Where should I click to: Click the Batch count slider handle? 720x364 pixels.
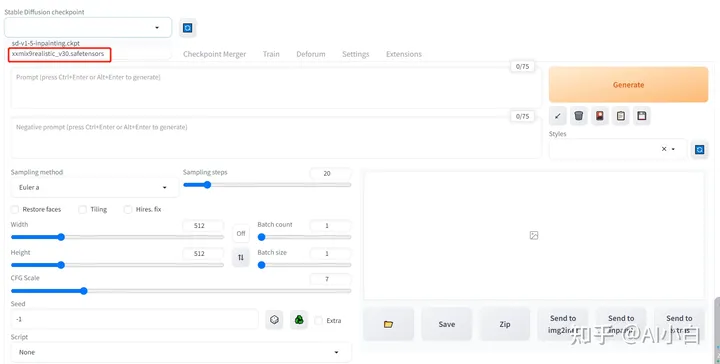click(261, 237)
